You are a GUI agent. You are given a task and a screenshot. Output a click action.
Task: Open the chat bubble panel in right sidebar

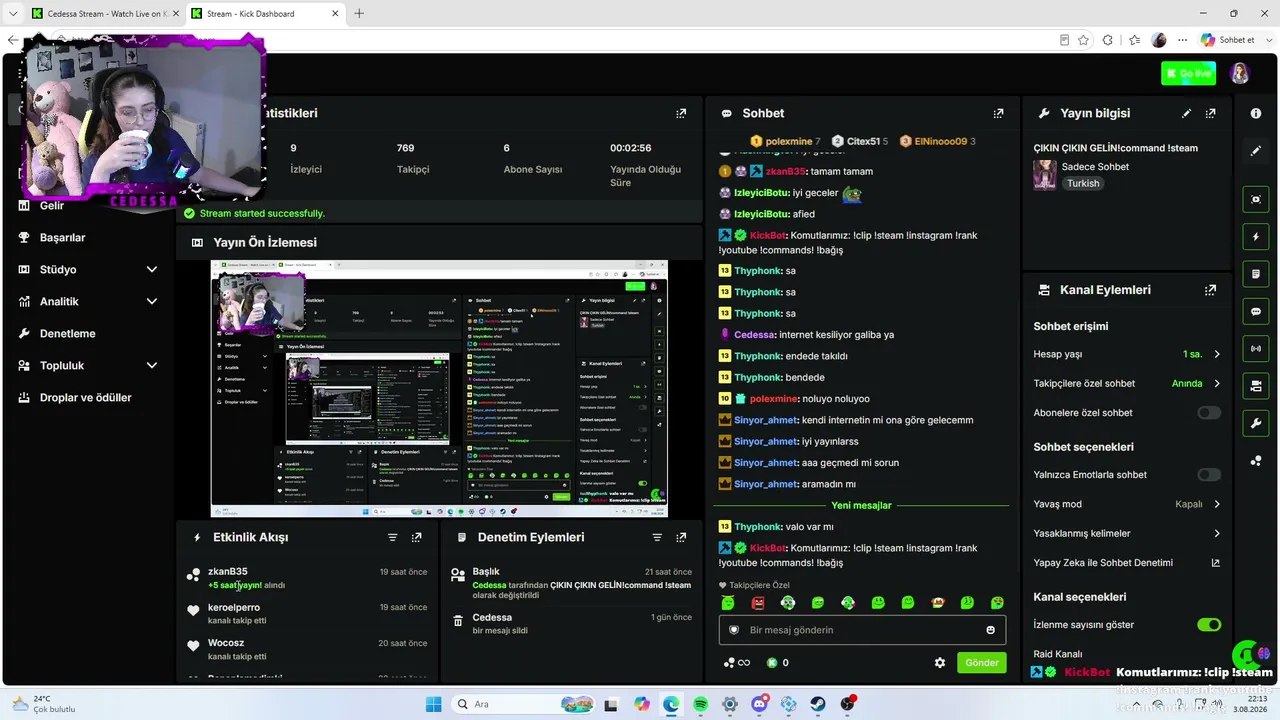click(x=1256, y=312)
